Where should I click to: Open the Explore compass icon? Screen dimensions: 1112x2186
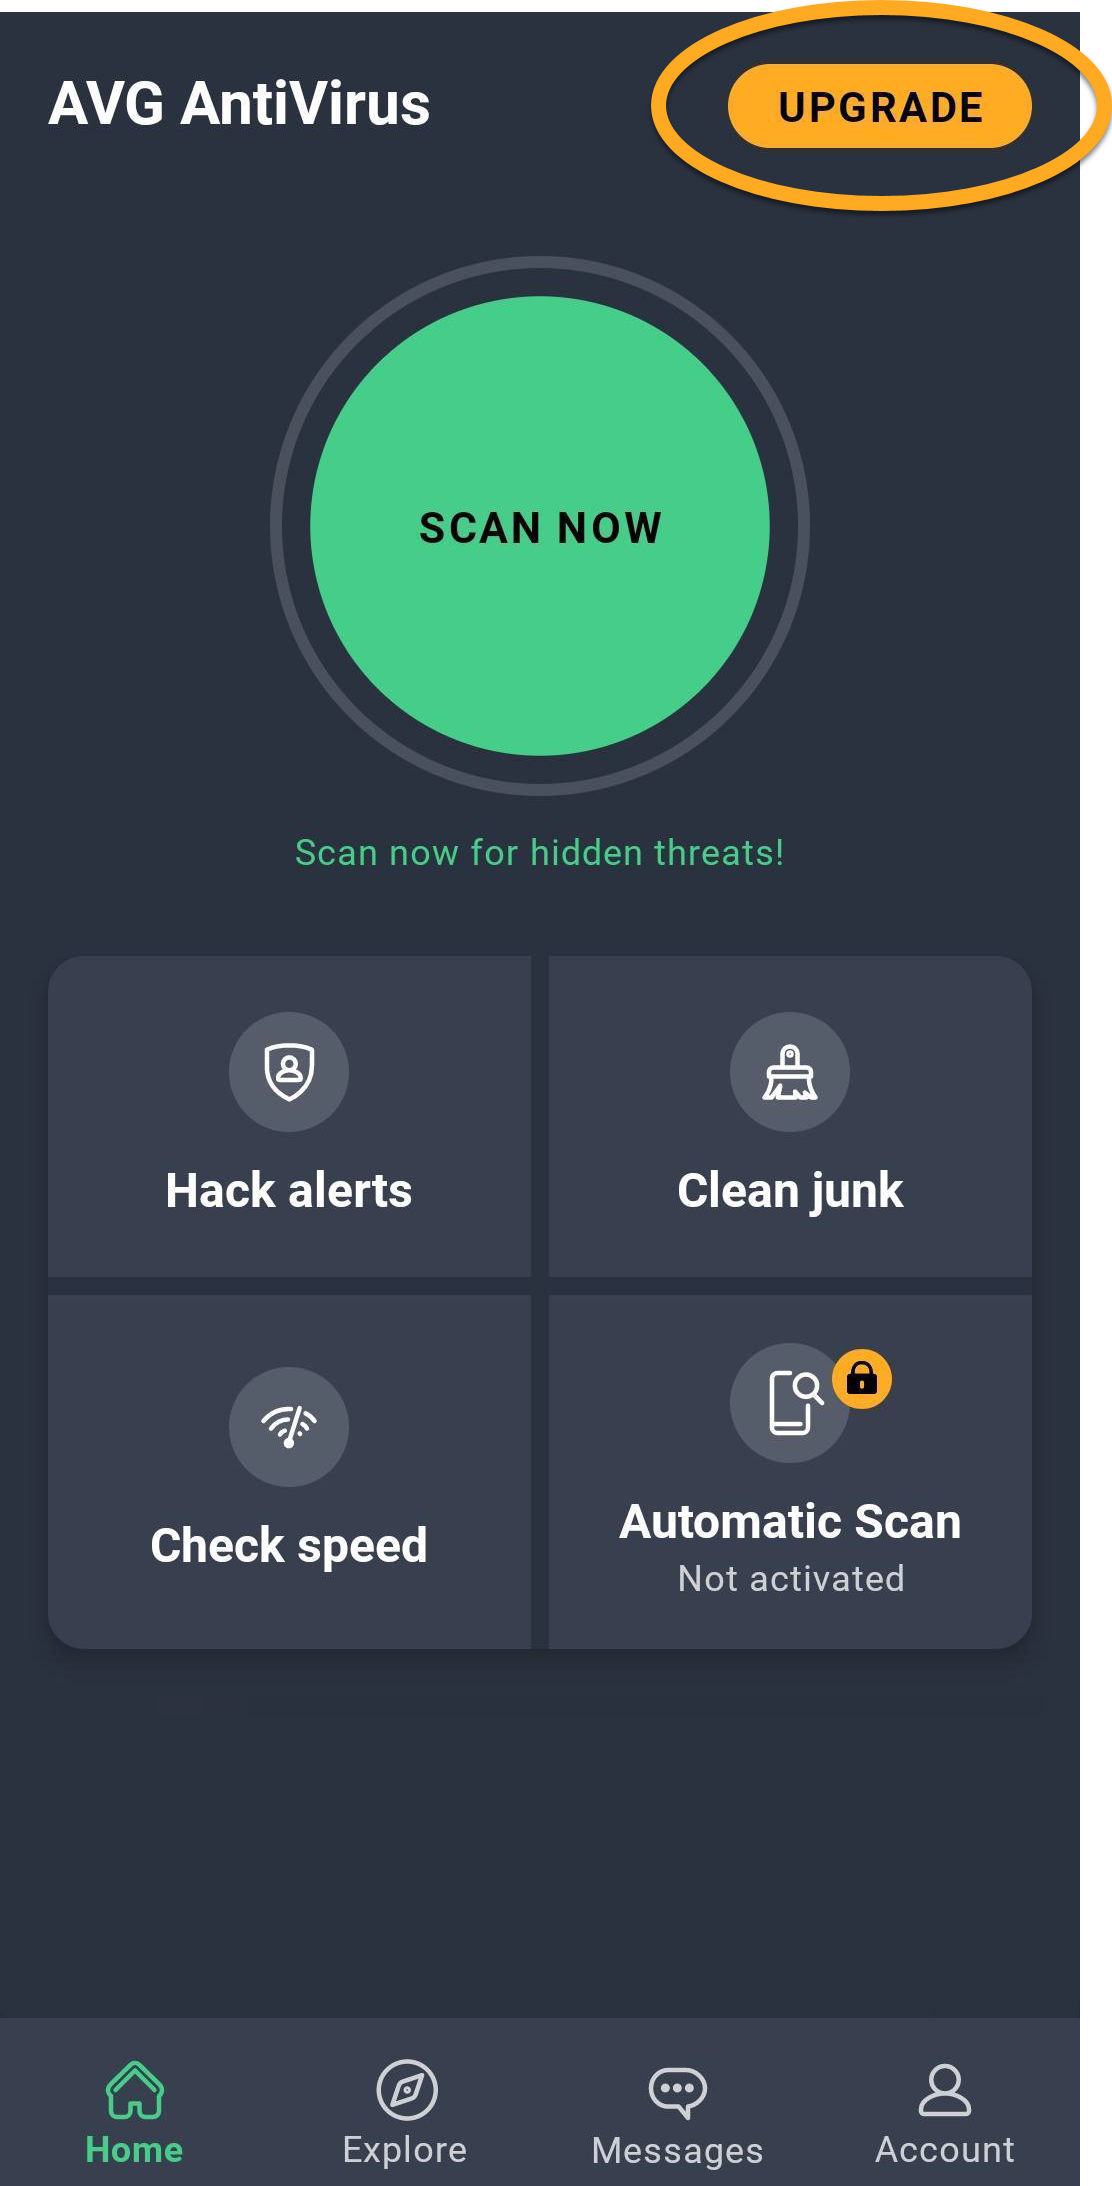point(406,2089)
